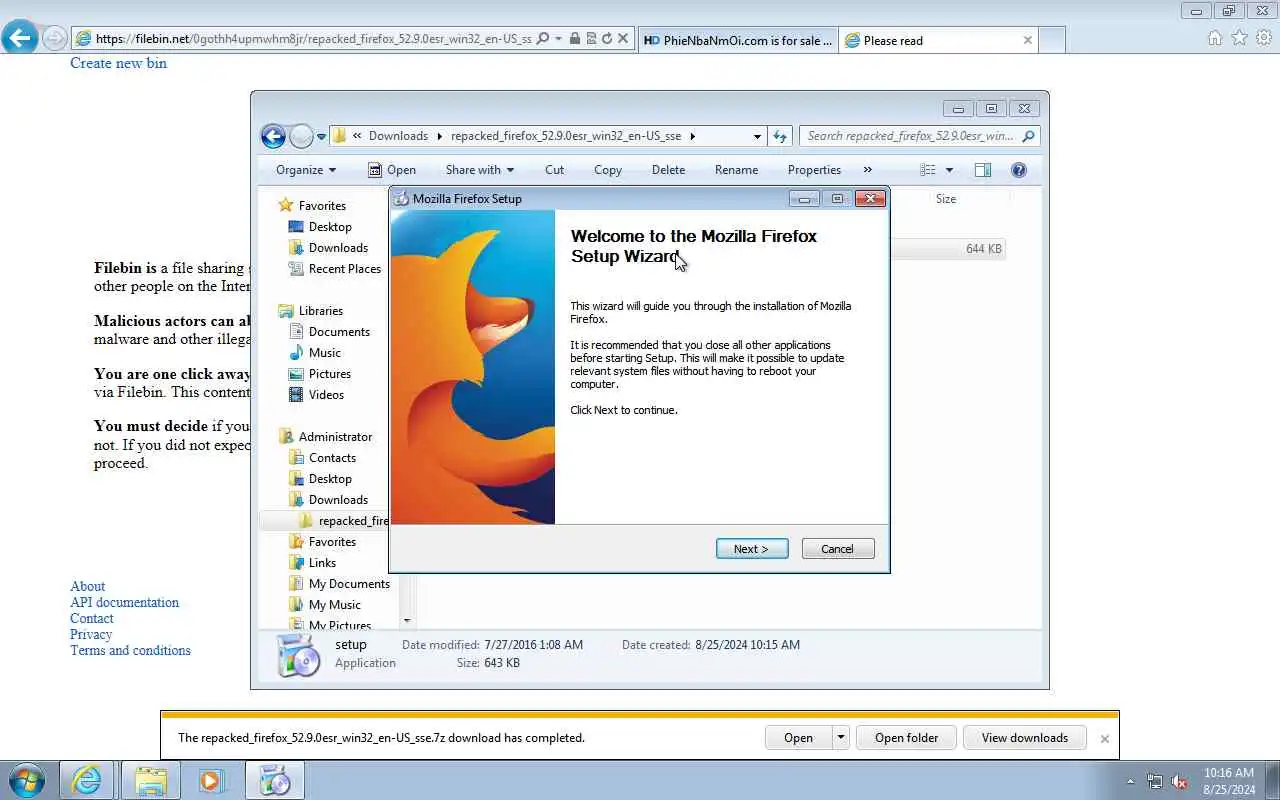Open the Contact link
1280x800 pixels.
[x=92, y=618]
